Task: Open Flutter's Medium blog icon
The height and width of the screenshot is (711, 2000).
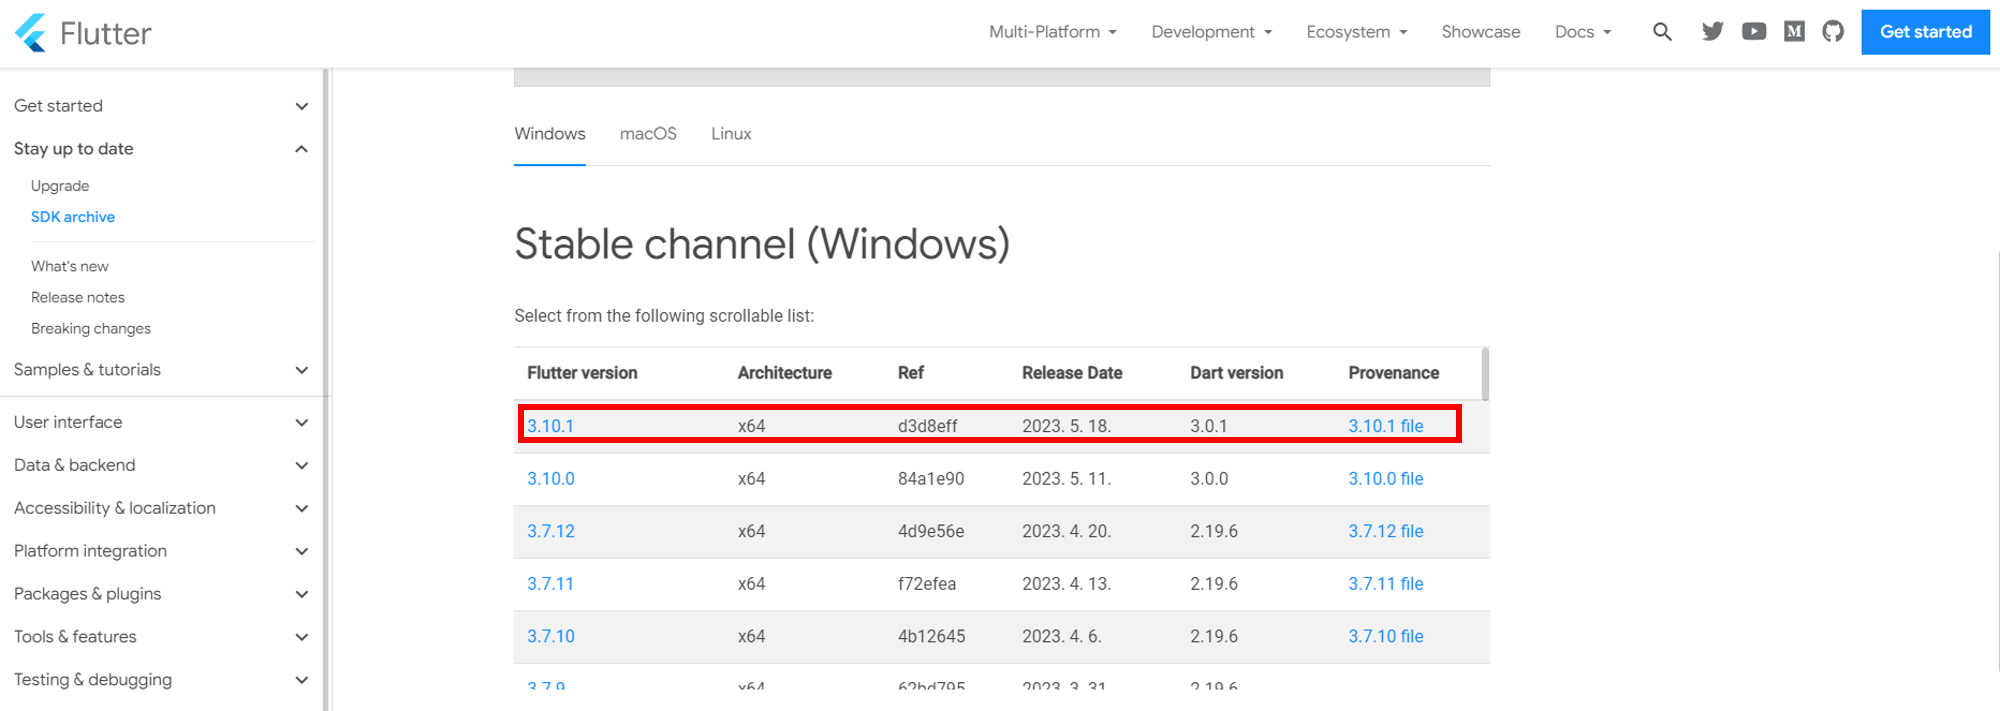Action: click(x=1794, y=32)
